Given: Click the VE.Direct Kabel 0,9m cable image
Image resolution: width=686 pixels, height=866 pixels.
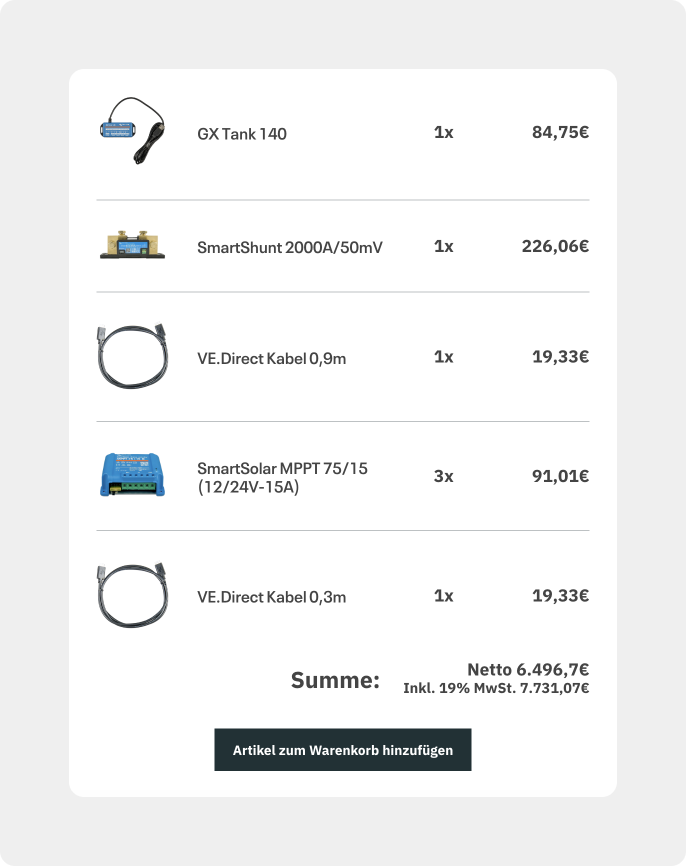Looking at the screenshot, I should [133, 357].
